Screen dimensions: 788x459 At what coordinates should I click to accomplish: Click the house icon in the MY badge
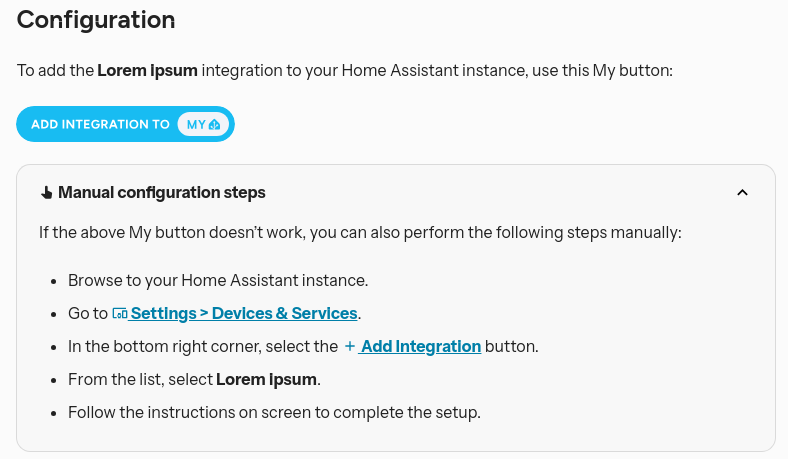(216, 125)
